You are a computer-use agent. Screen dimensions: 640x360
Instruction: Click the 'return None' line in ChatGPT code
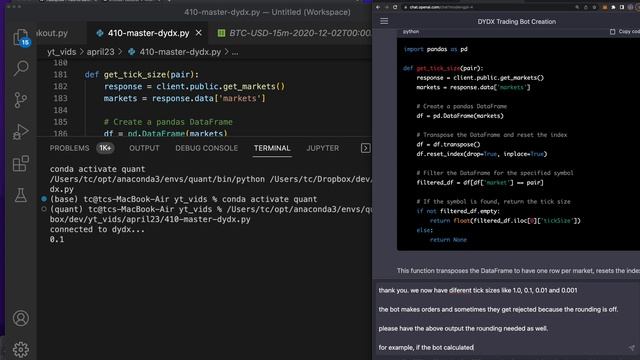448,240
